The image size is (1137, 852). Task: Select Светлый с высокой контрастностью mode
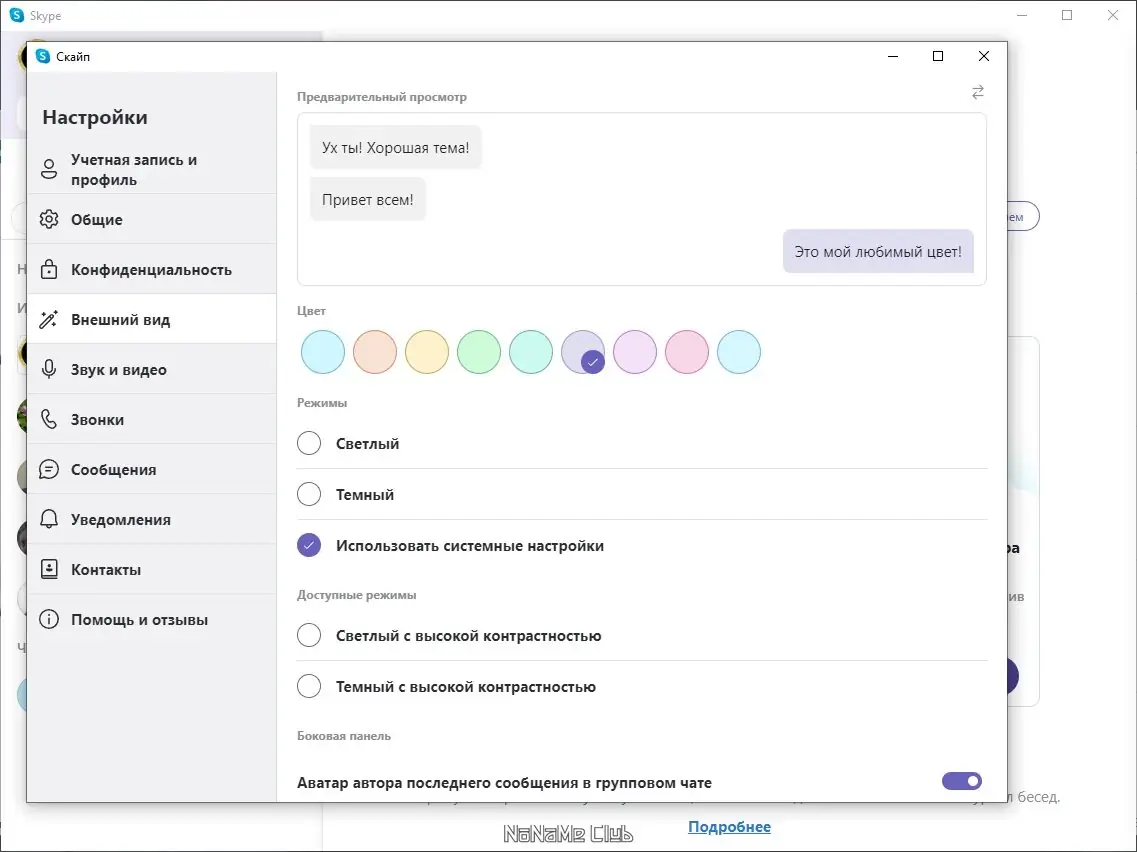pos(309,635)
